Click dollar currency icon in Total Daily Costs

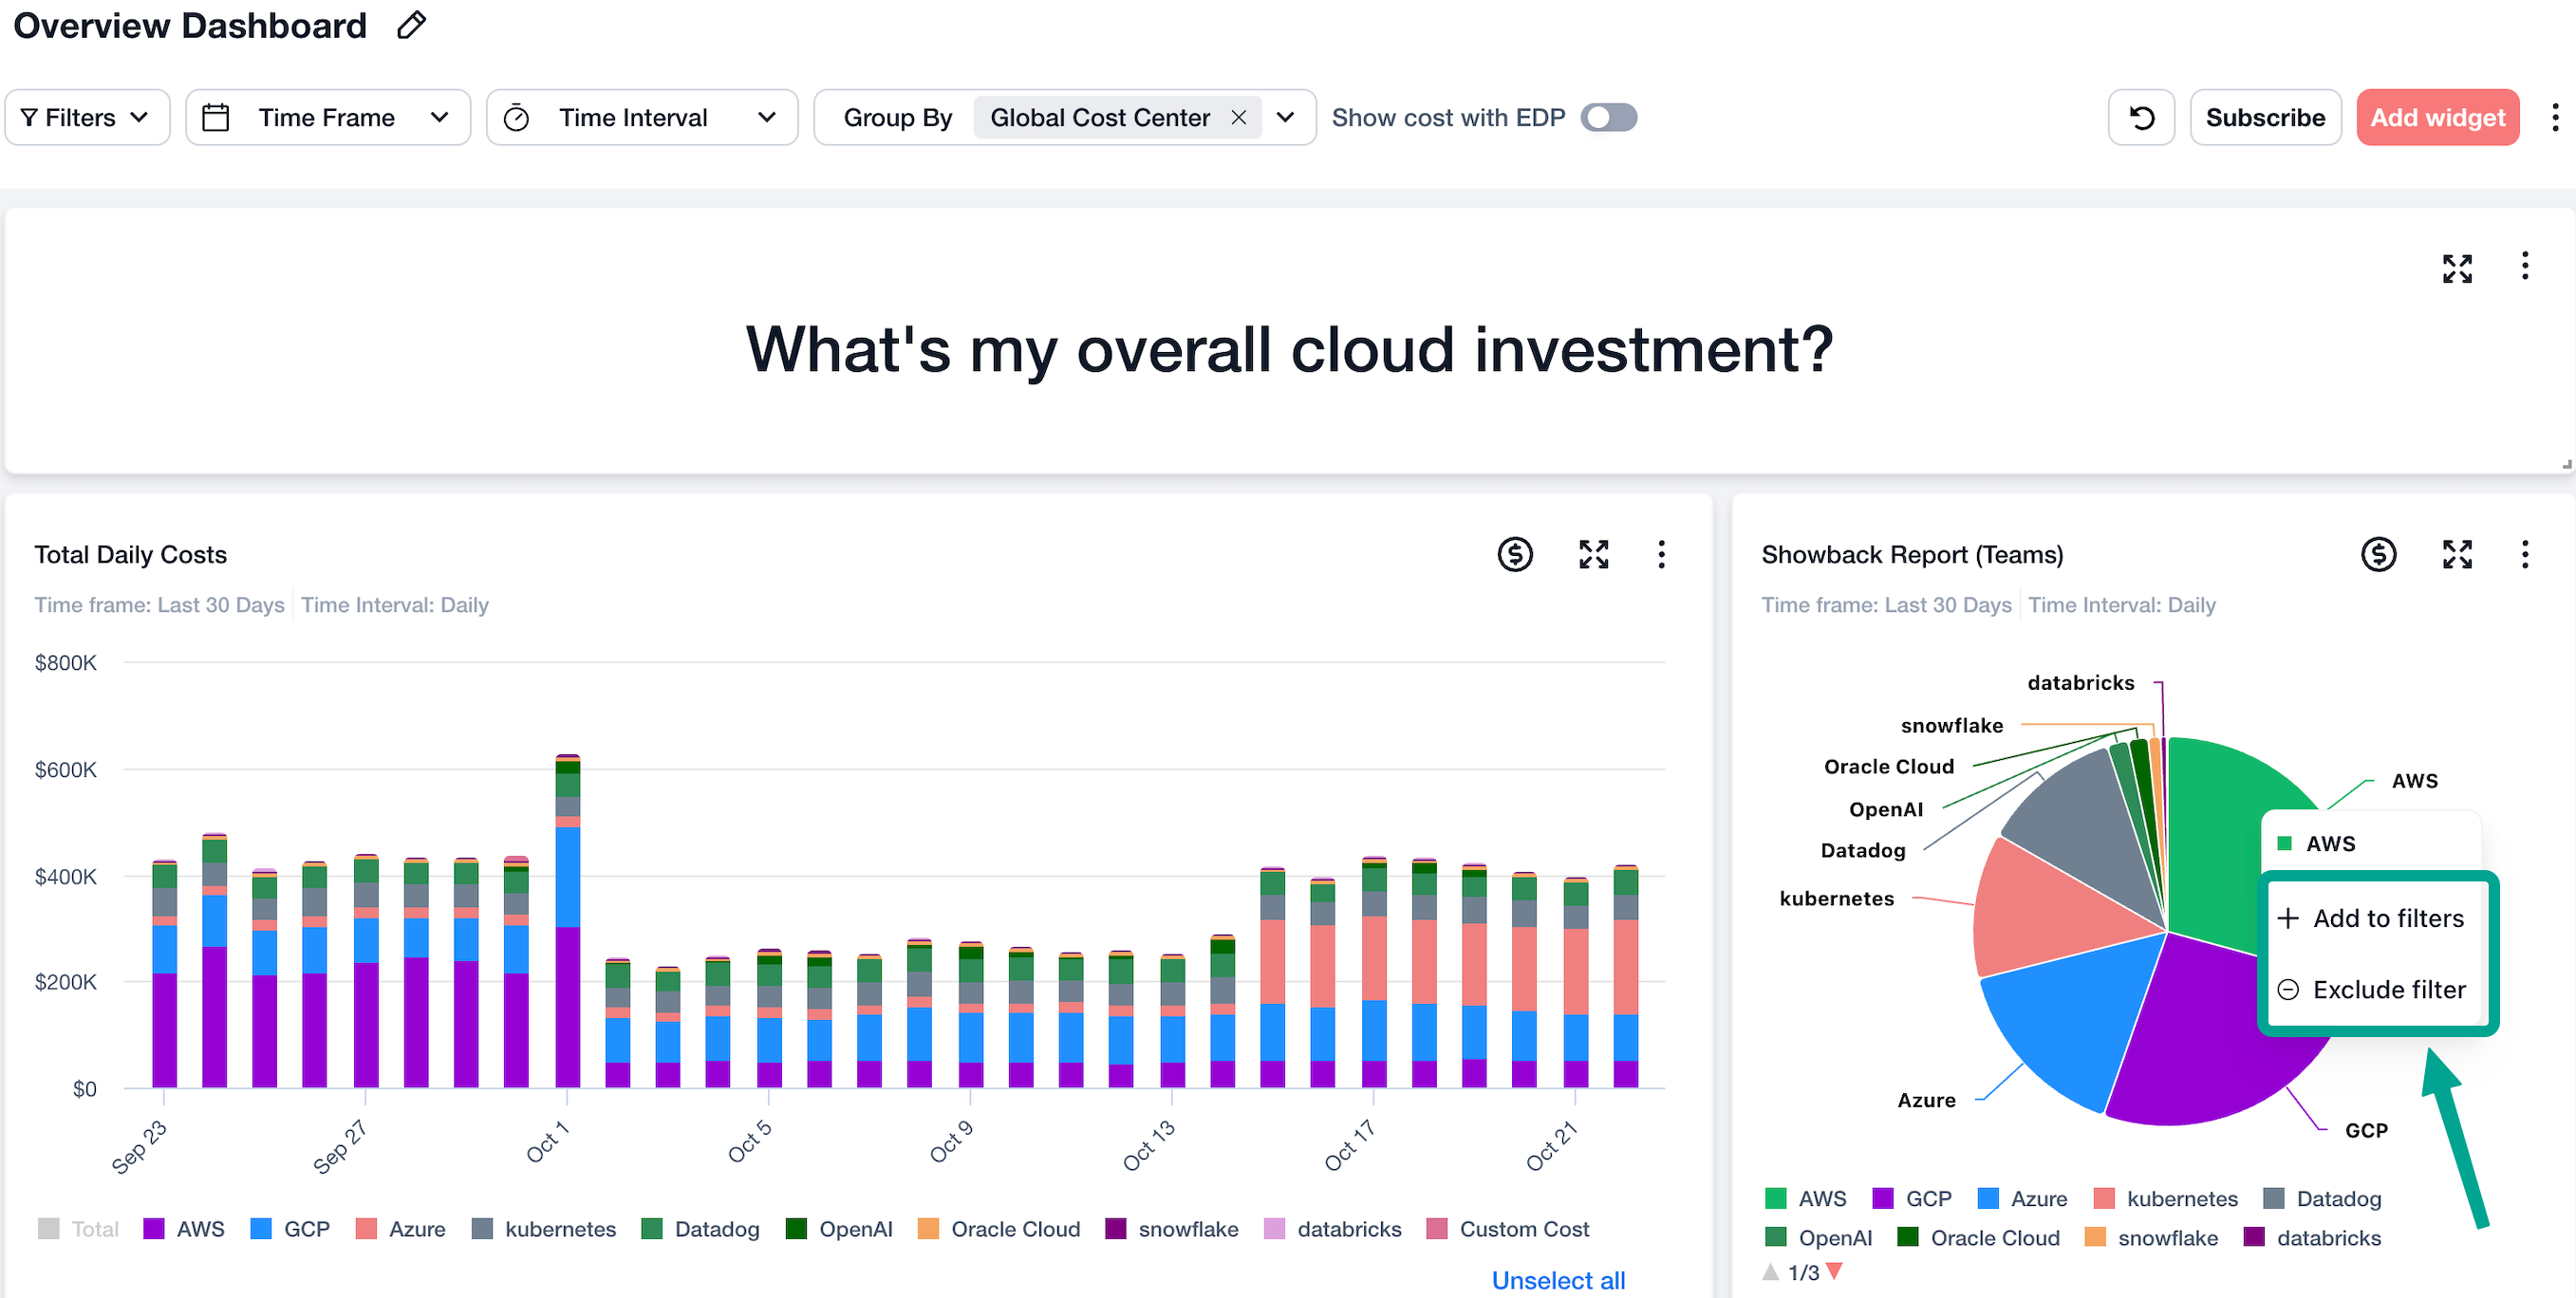coord(1514,554)
